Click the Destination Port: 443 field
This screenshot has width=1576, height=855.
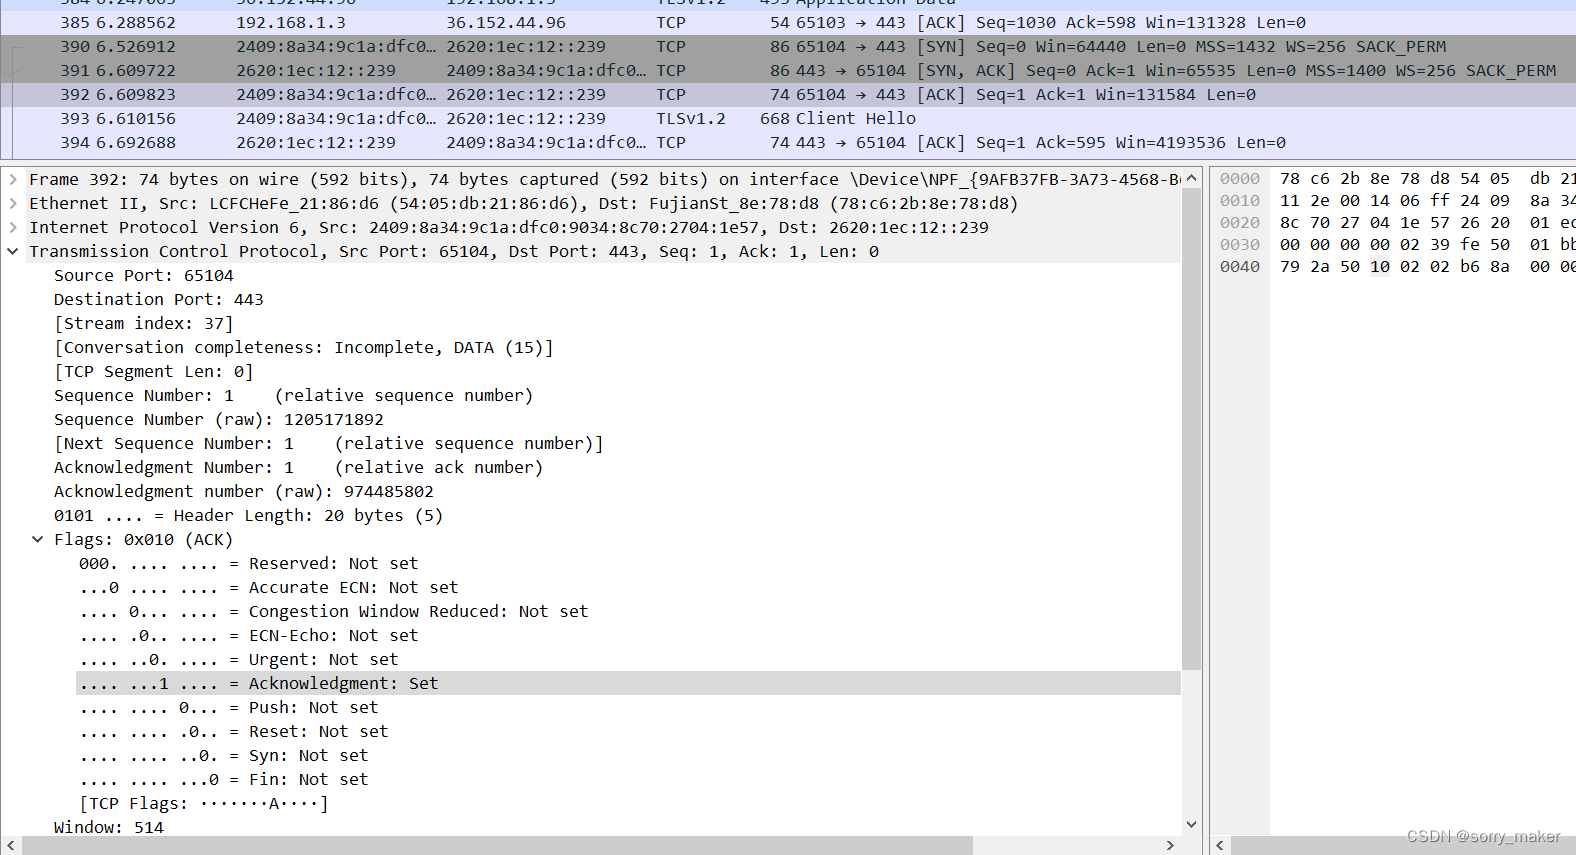(159, 299)
